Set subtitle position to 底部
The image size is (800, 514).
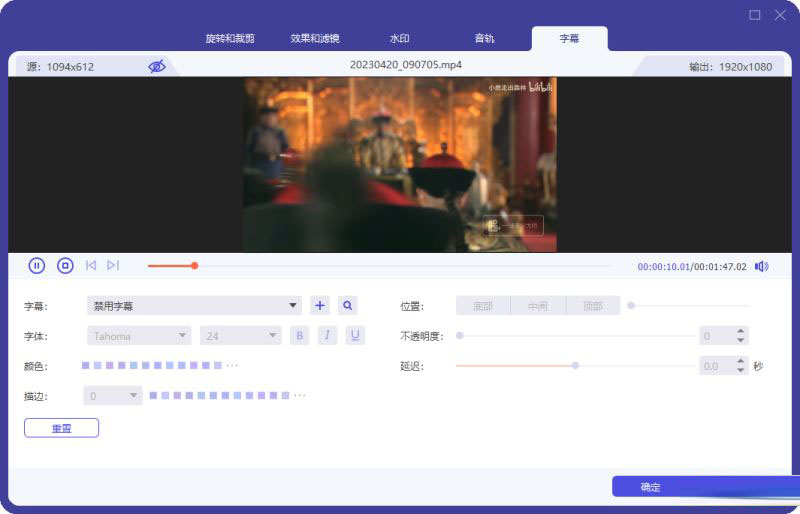(x=483, y=306)
